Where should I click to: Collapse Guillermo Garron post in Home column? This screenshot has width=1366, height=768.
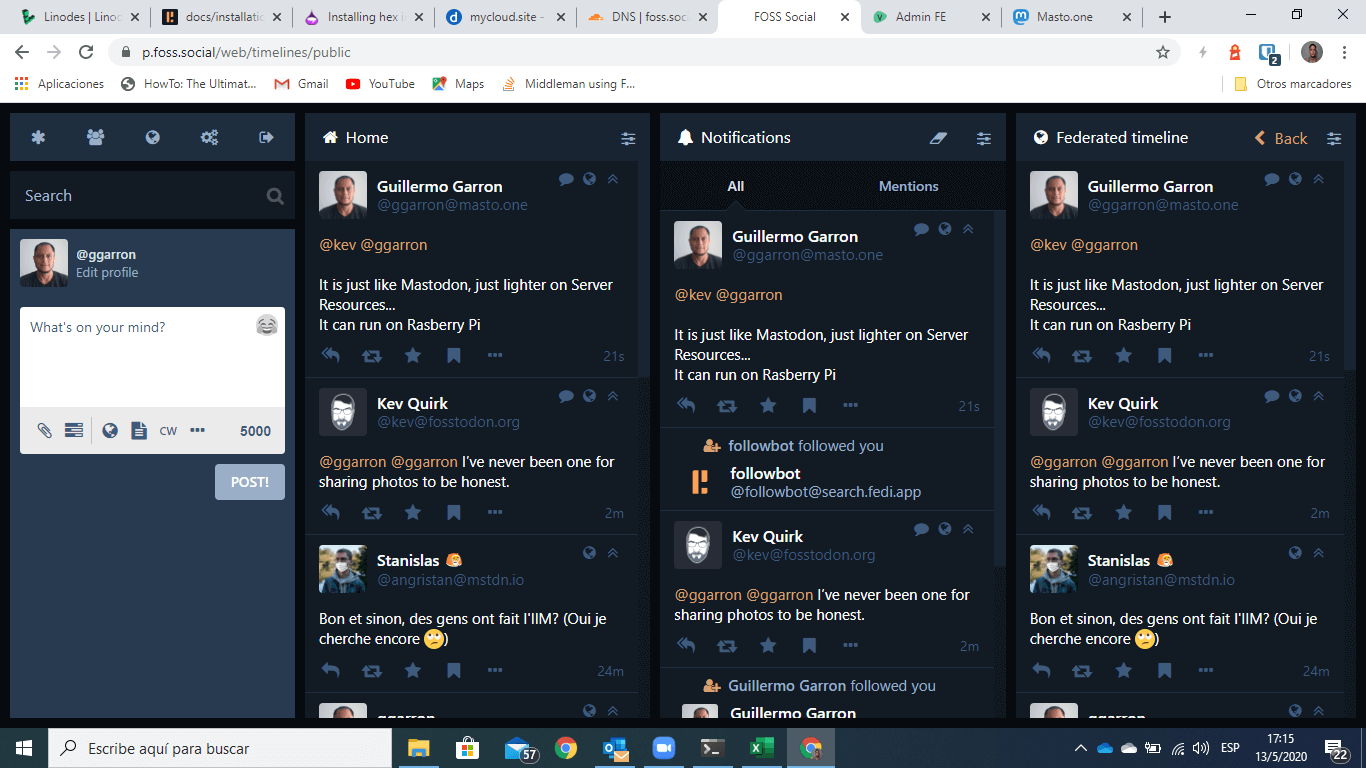pos(613,179)
